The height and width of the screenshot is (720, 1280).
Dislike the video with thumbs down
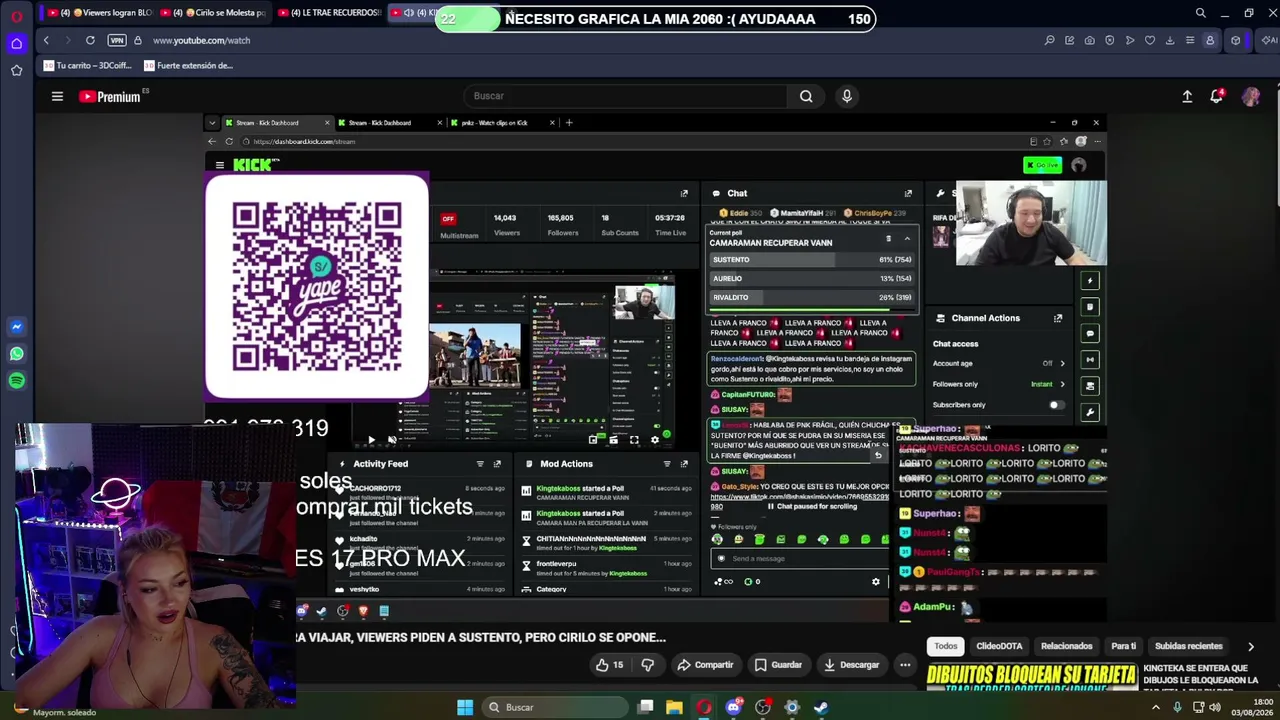pos(647,665)
